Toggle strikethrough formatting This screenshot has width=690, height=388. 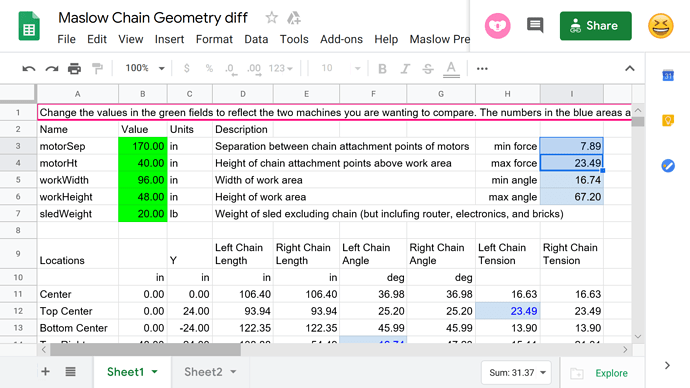428,69
